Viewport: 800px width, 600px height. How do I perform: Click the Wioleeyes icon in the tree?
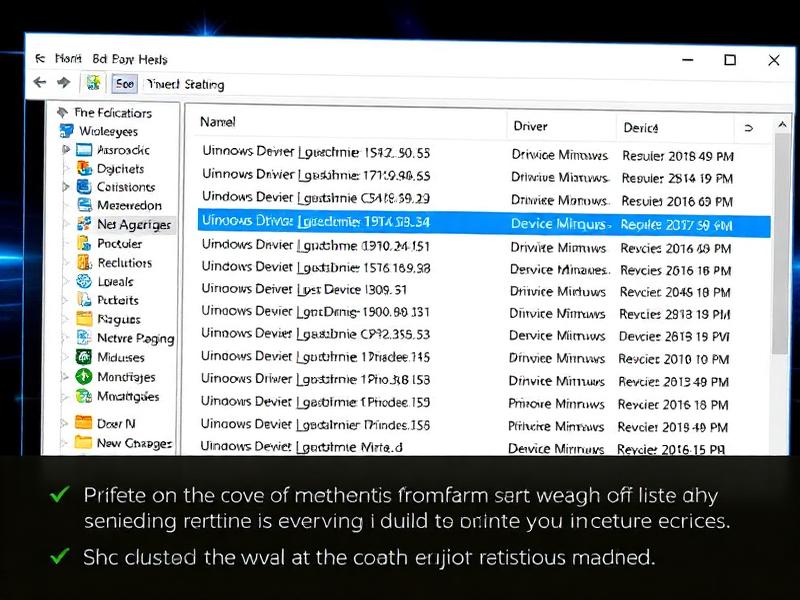pyautogui.click(x=66, y=131)
